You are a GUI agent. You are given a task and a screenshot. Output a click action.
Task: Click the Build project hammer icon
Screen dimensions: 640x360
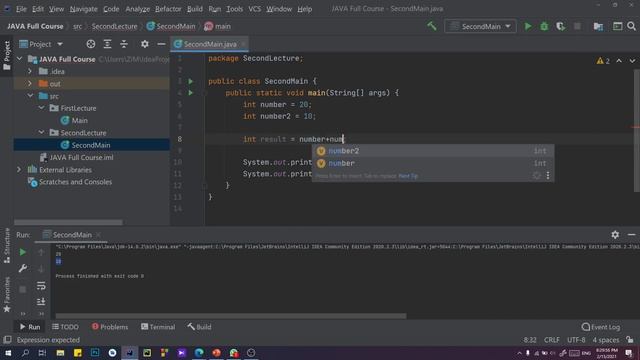coord(432,26)
